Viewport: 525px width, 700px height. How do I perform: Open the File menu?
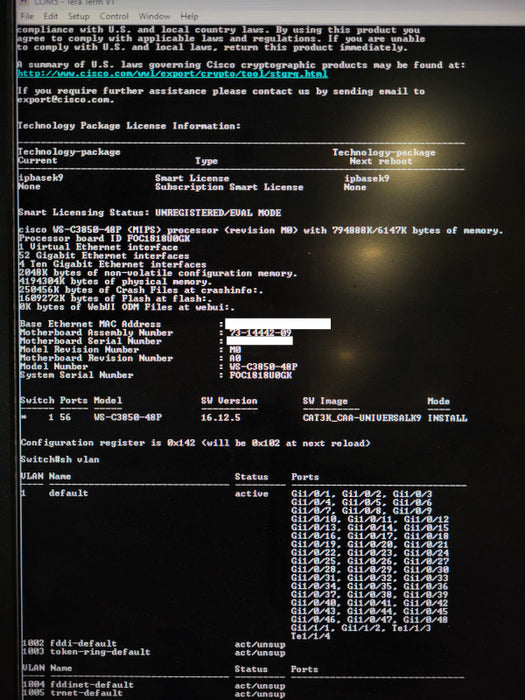(x=27, y=16)
